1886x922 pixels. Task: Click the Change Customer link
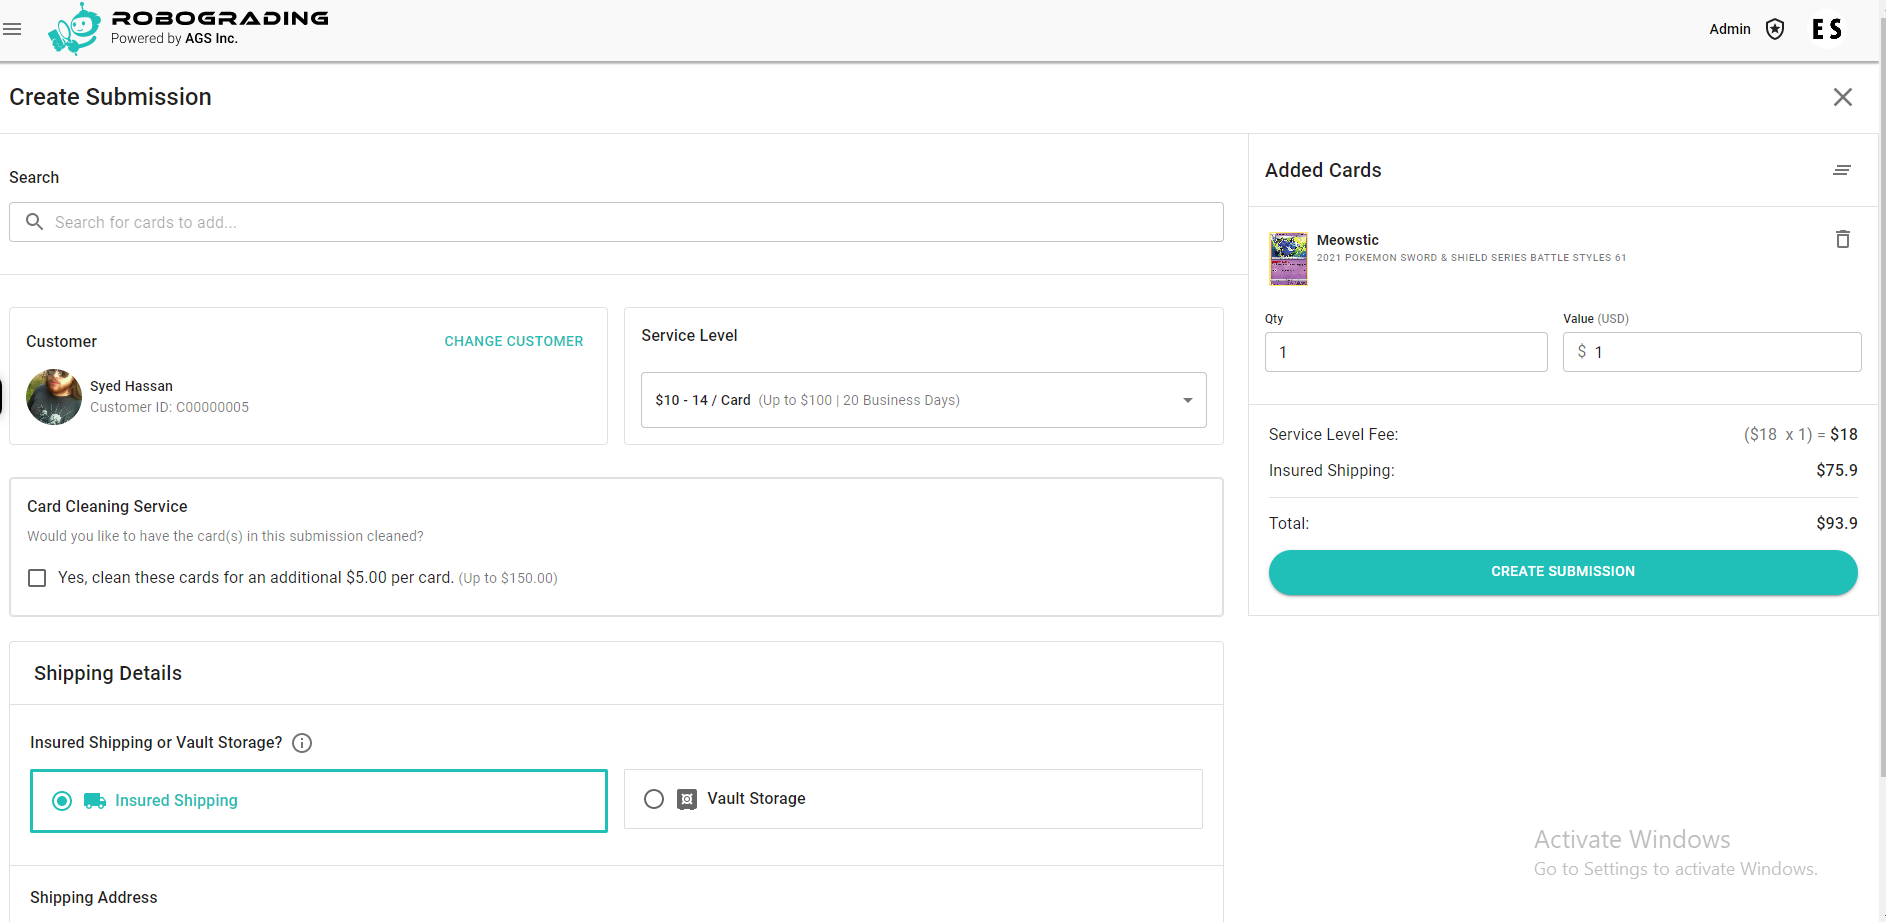click(x=513, y=341)
